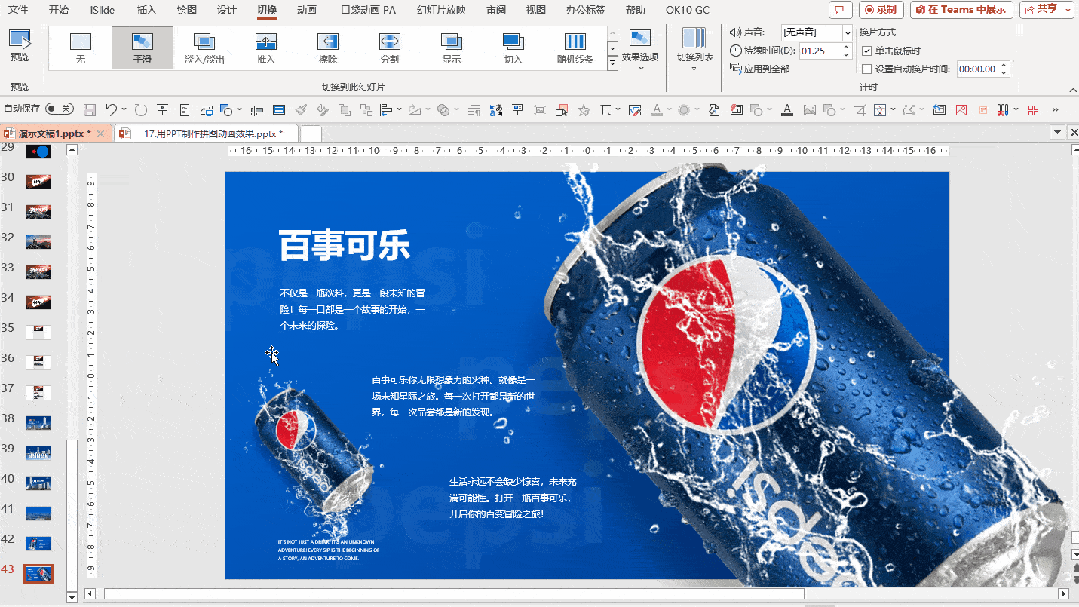Apply the 显示 (Reveal) transition
Image resolution: width=1079 pixels, height=607 pixels.
coord(451,47)
